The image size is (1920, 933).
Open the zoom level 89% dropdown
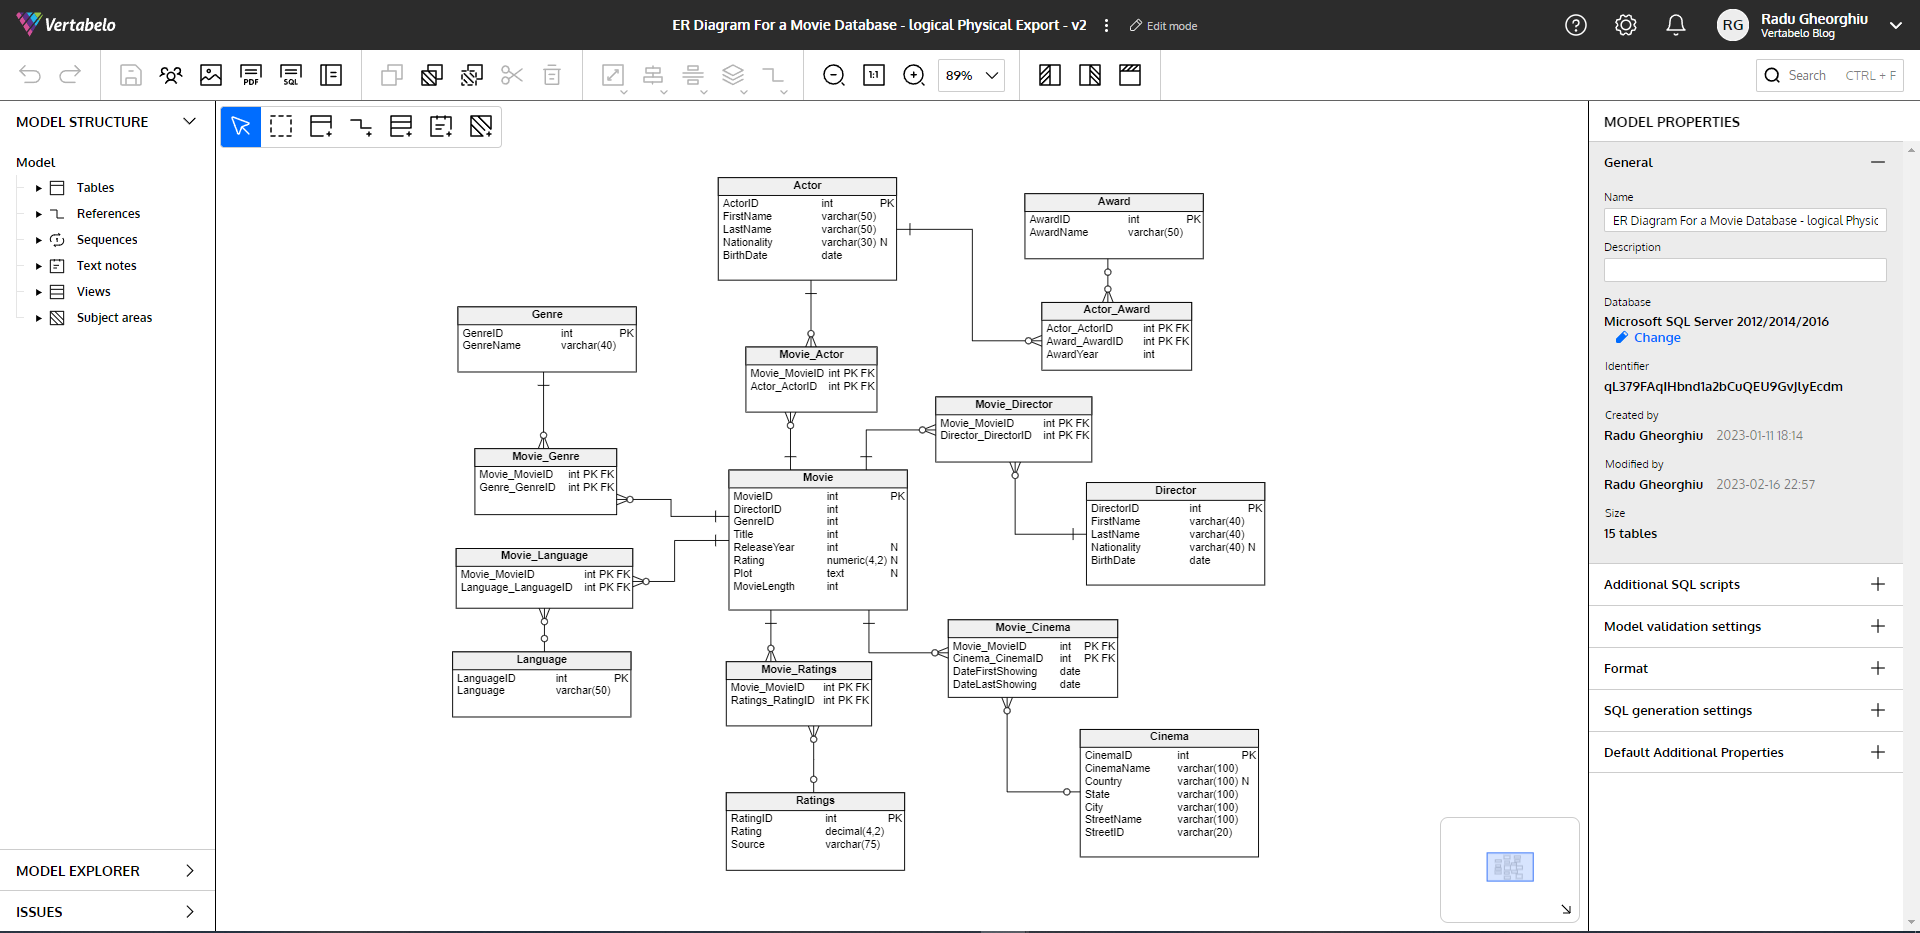[971, 75]
